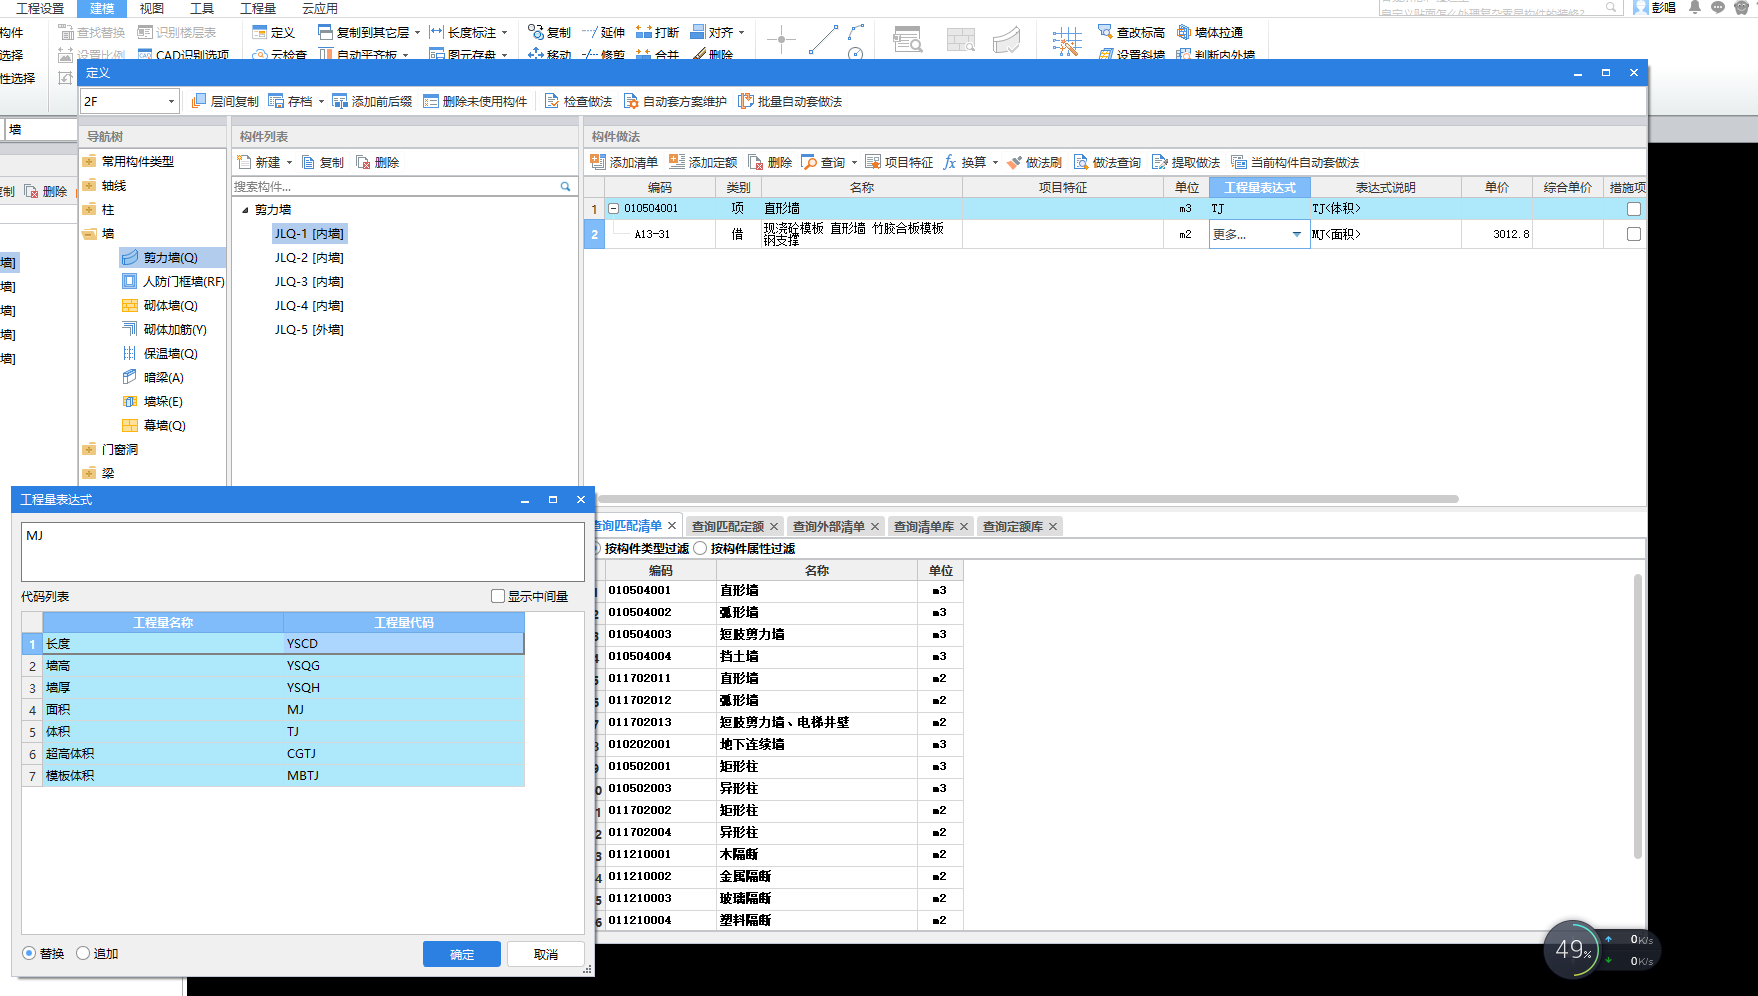Click the 层间复制 layer copy icon
Image resolution: width=1758 pixels, height=996 pixels.
click(x=198, y=102)
